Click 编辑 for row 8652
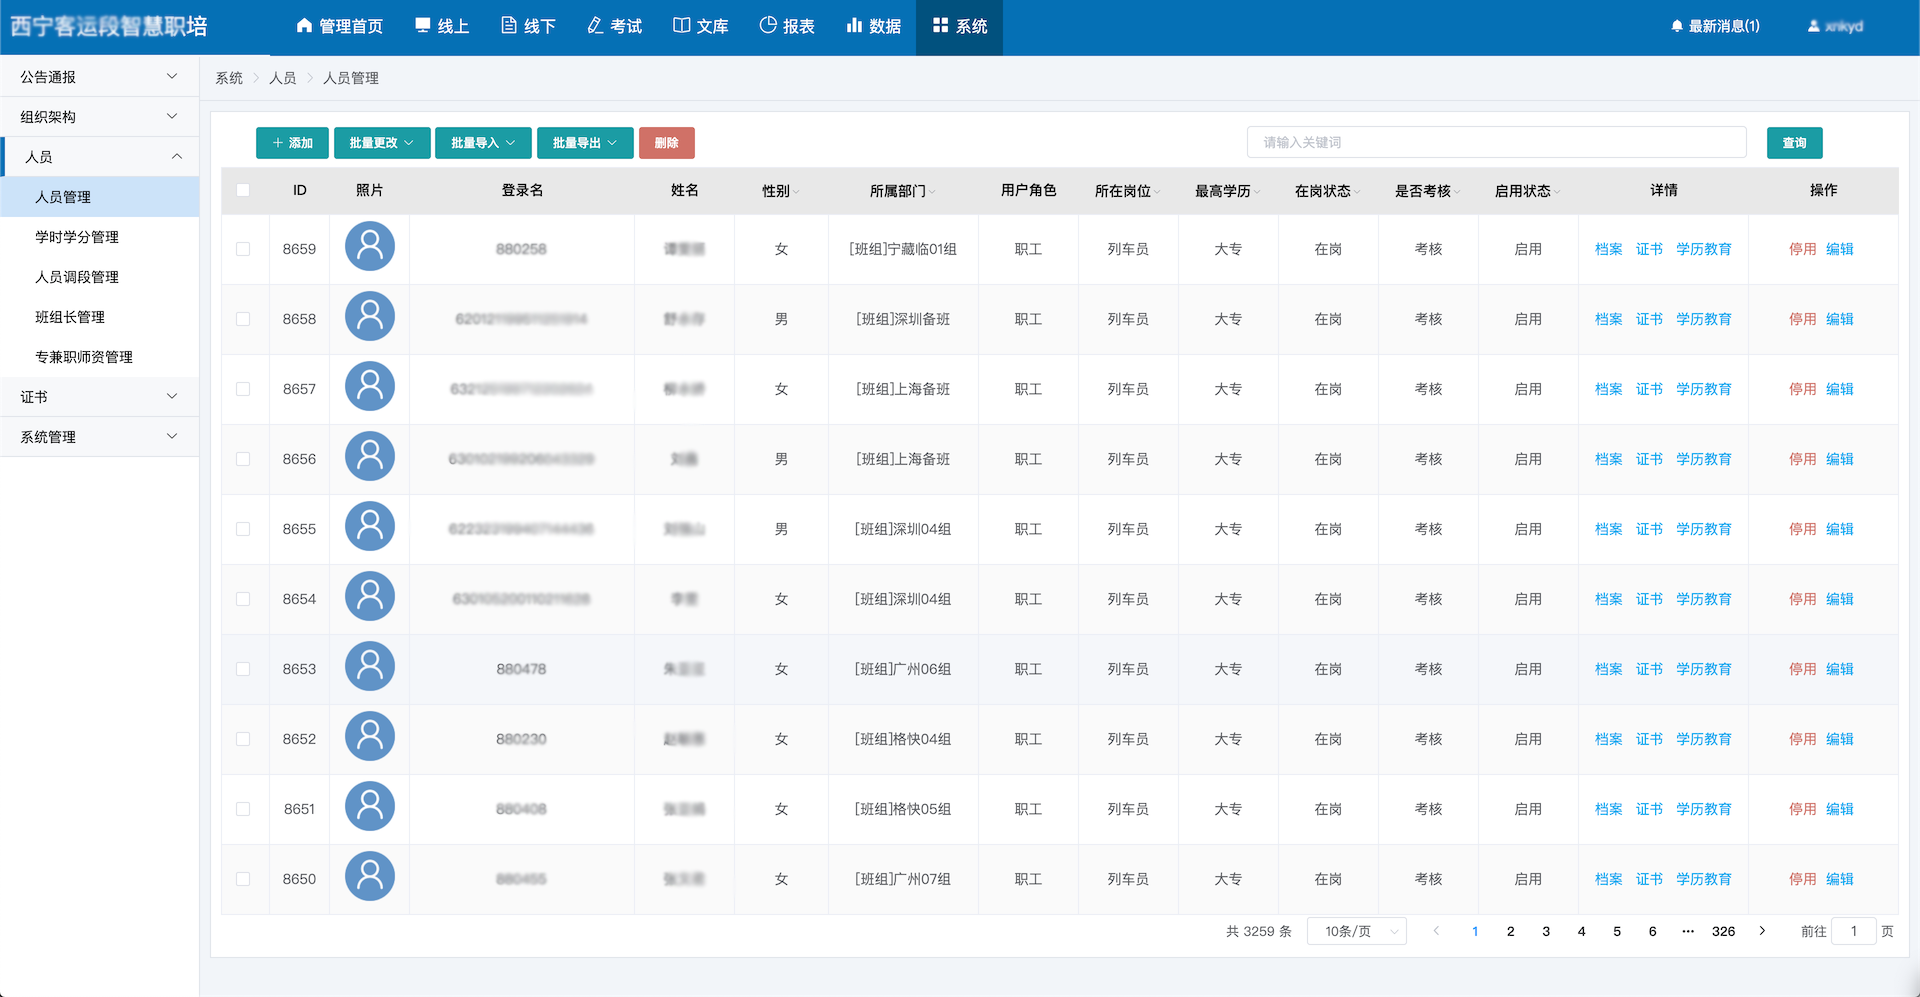The image size is (1920, 997). (1840, 739)
